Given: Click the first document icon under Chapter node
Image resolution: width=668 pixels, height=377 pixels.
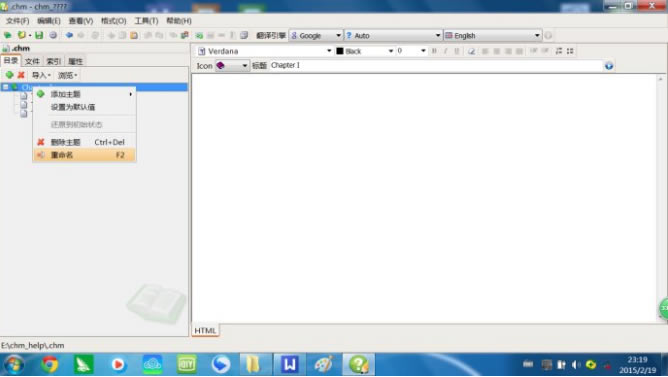Looking at the screenshot, I should click(24, 96).
